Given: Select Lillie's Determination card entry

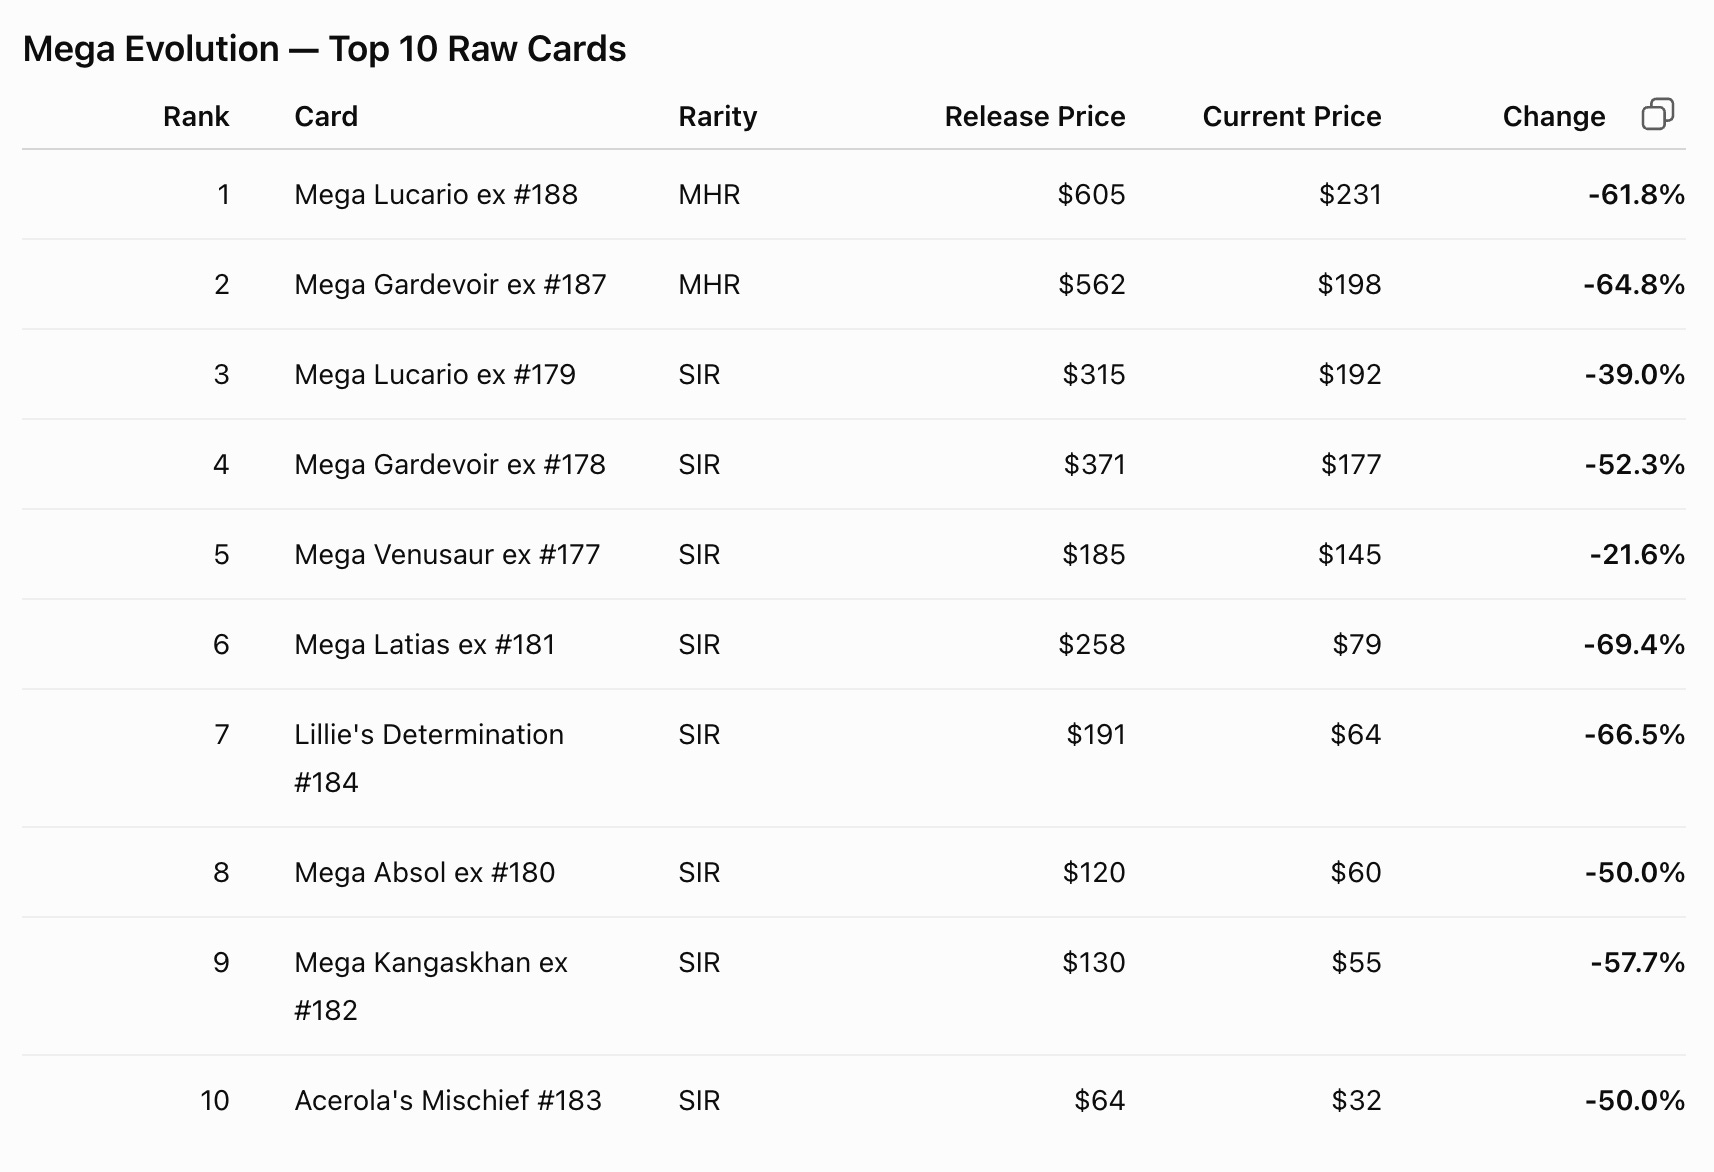Looking at the screenshot, I should 429,758.
